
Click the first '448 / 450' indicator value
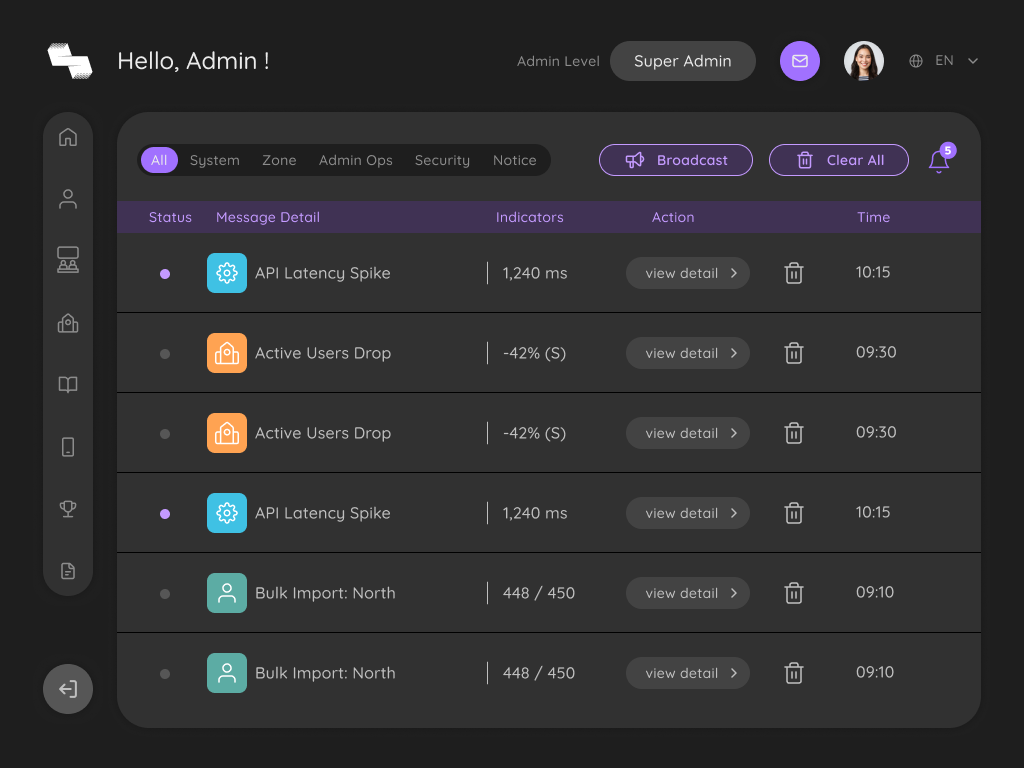click(x=539, y=593)
